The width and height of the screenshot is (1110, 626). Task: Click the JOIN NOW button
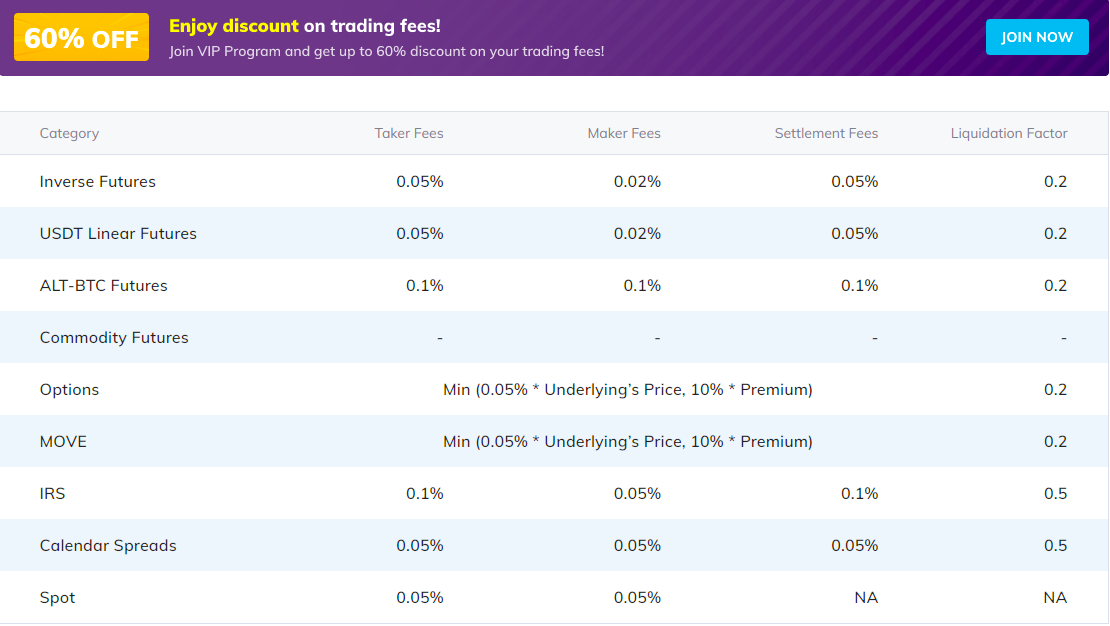pyautogui.click(x=1036, y=37)
